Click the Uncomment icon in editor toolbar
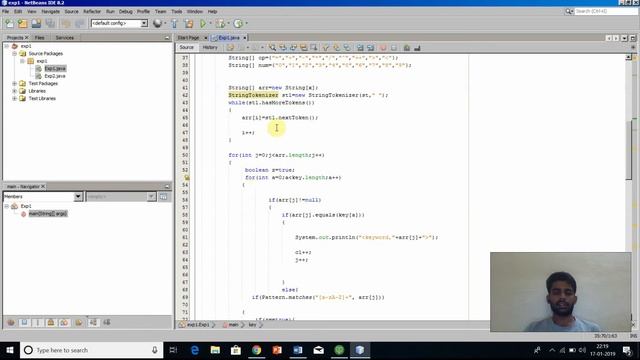 click(417, 48)
